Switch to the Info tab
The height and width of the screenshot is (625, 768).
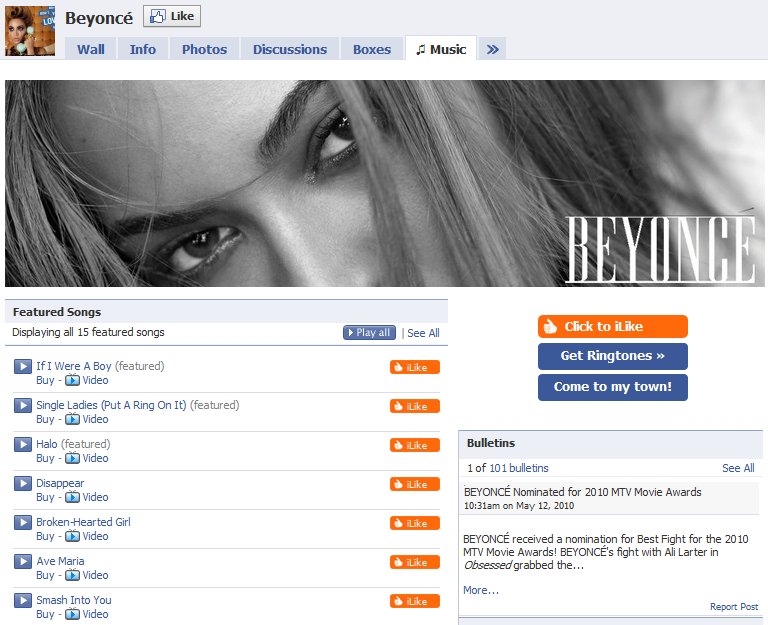pyautogui.click(x=143, y=49)
